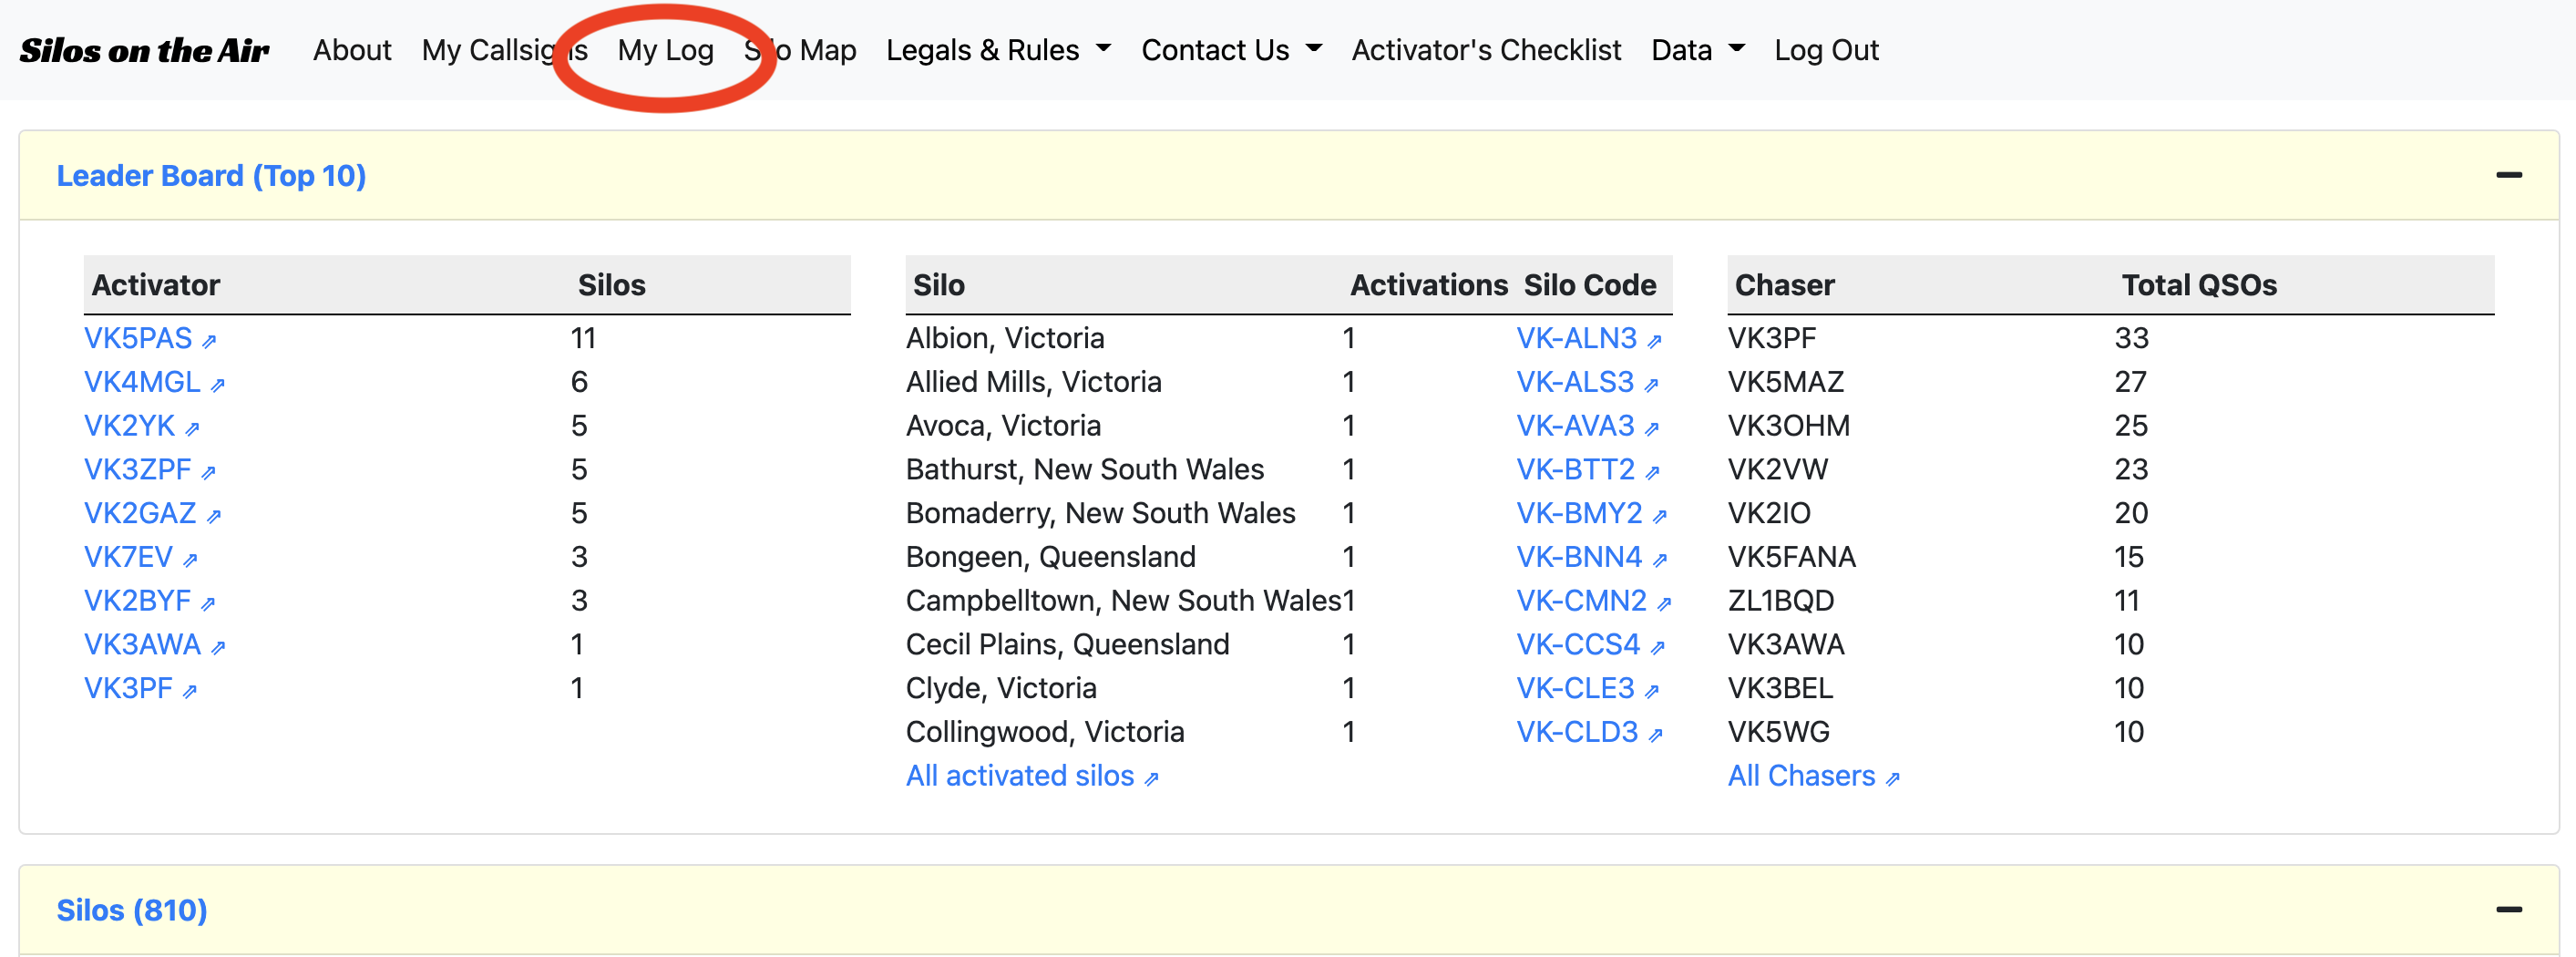Open Activator's Checklist in the navbar
Image resolution: width=2576 pixels, height=957 pixels.
[x=1486, y=50]
